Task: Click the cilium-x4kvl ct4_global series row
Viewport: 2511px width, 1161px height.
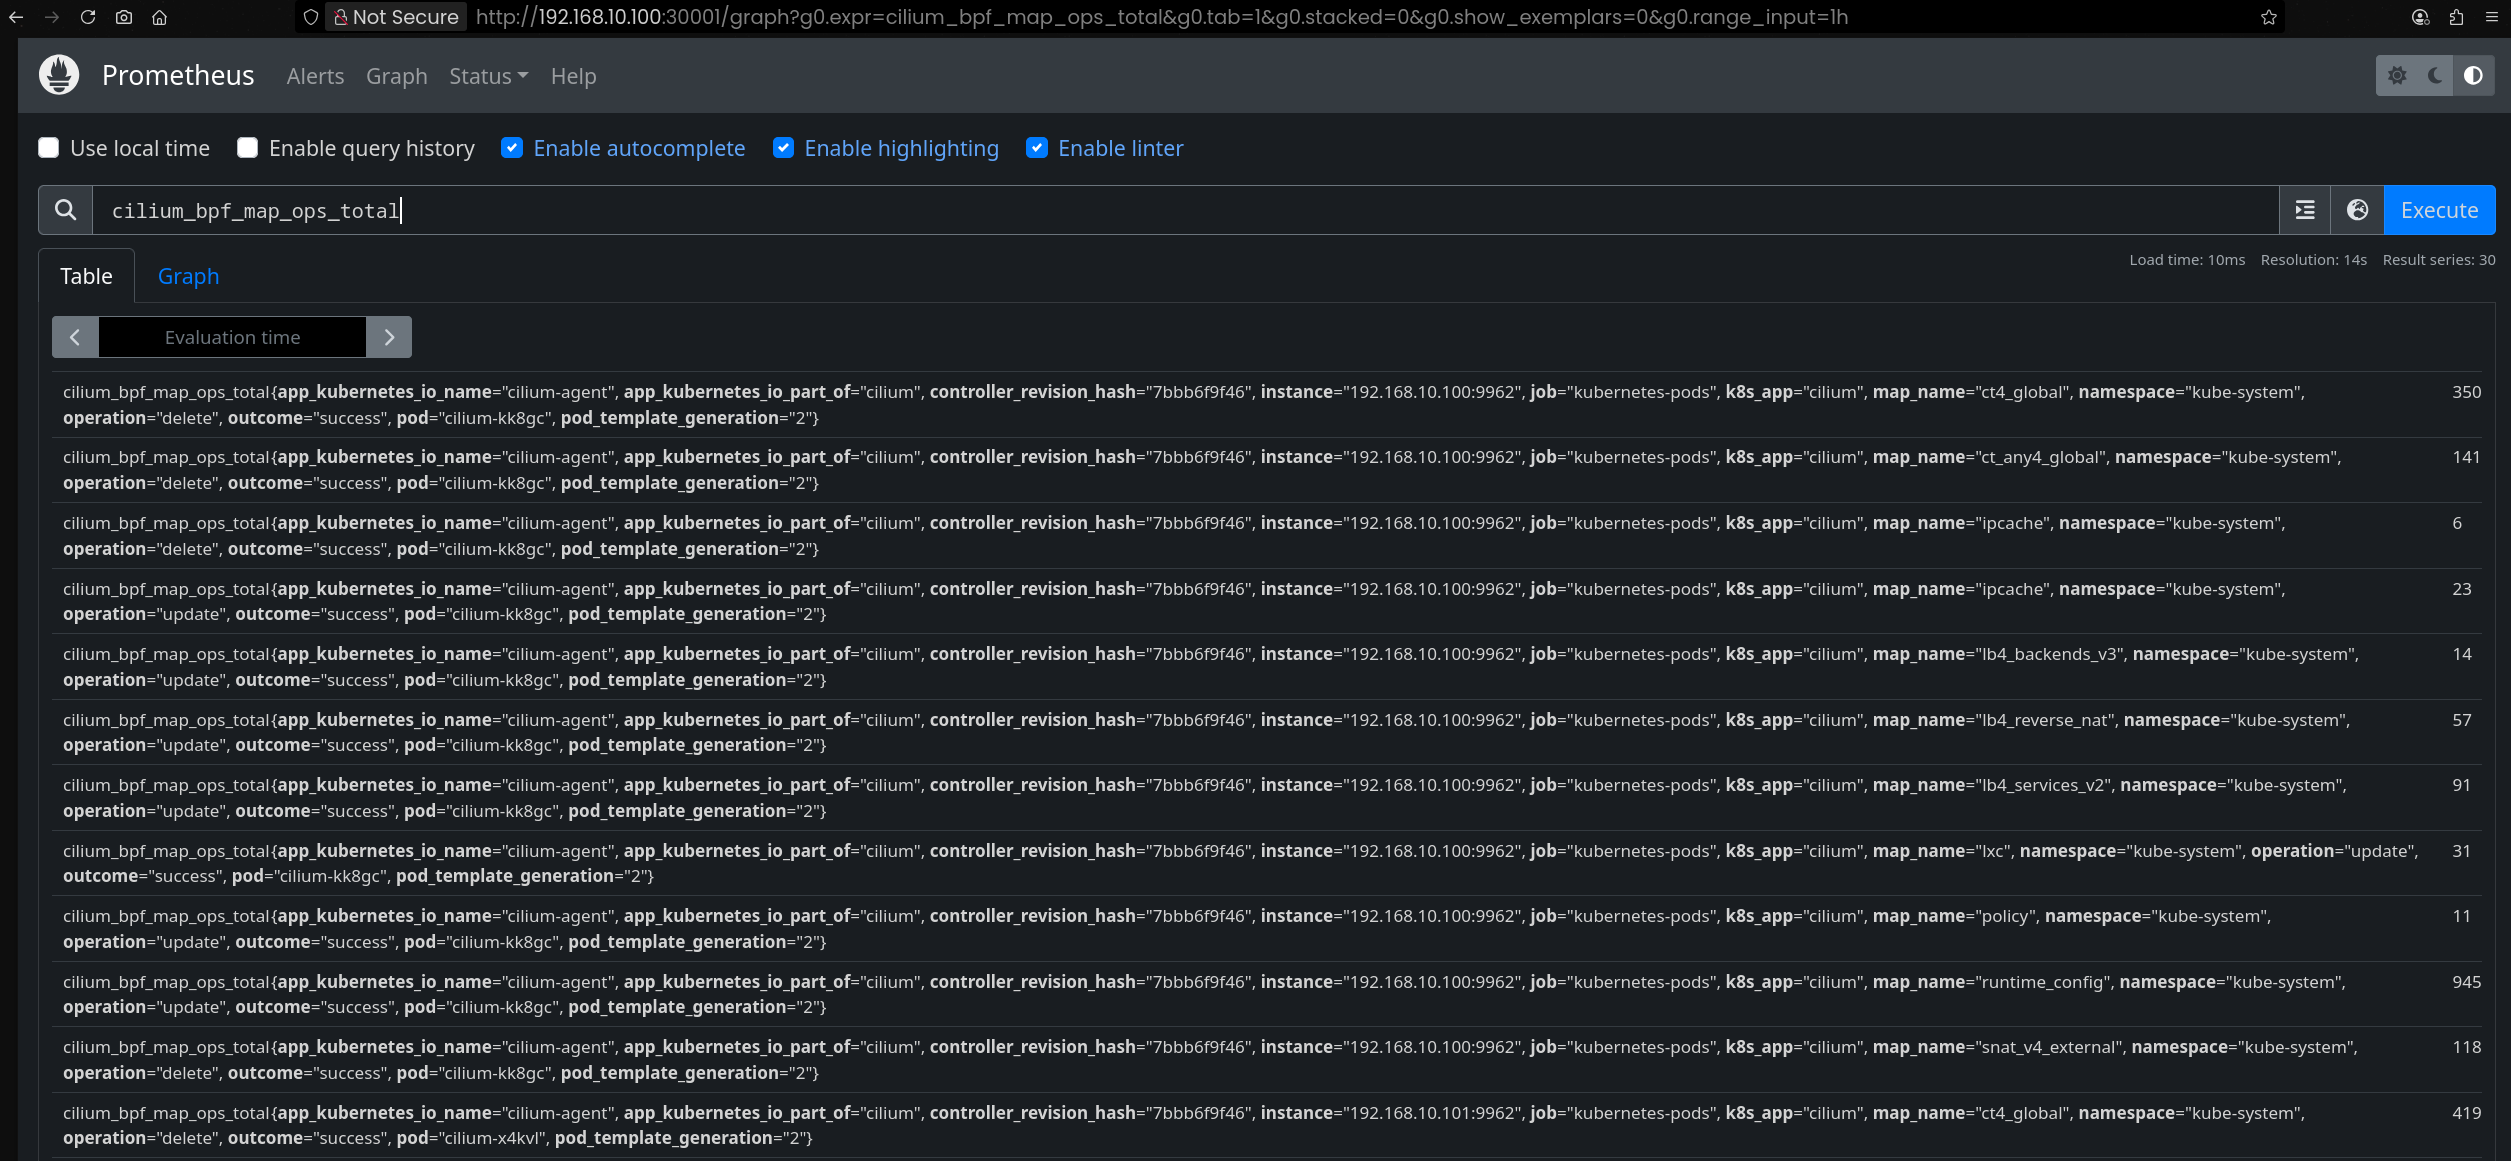Action: coord(1267,1125)
